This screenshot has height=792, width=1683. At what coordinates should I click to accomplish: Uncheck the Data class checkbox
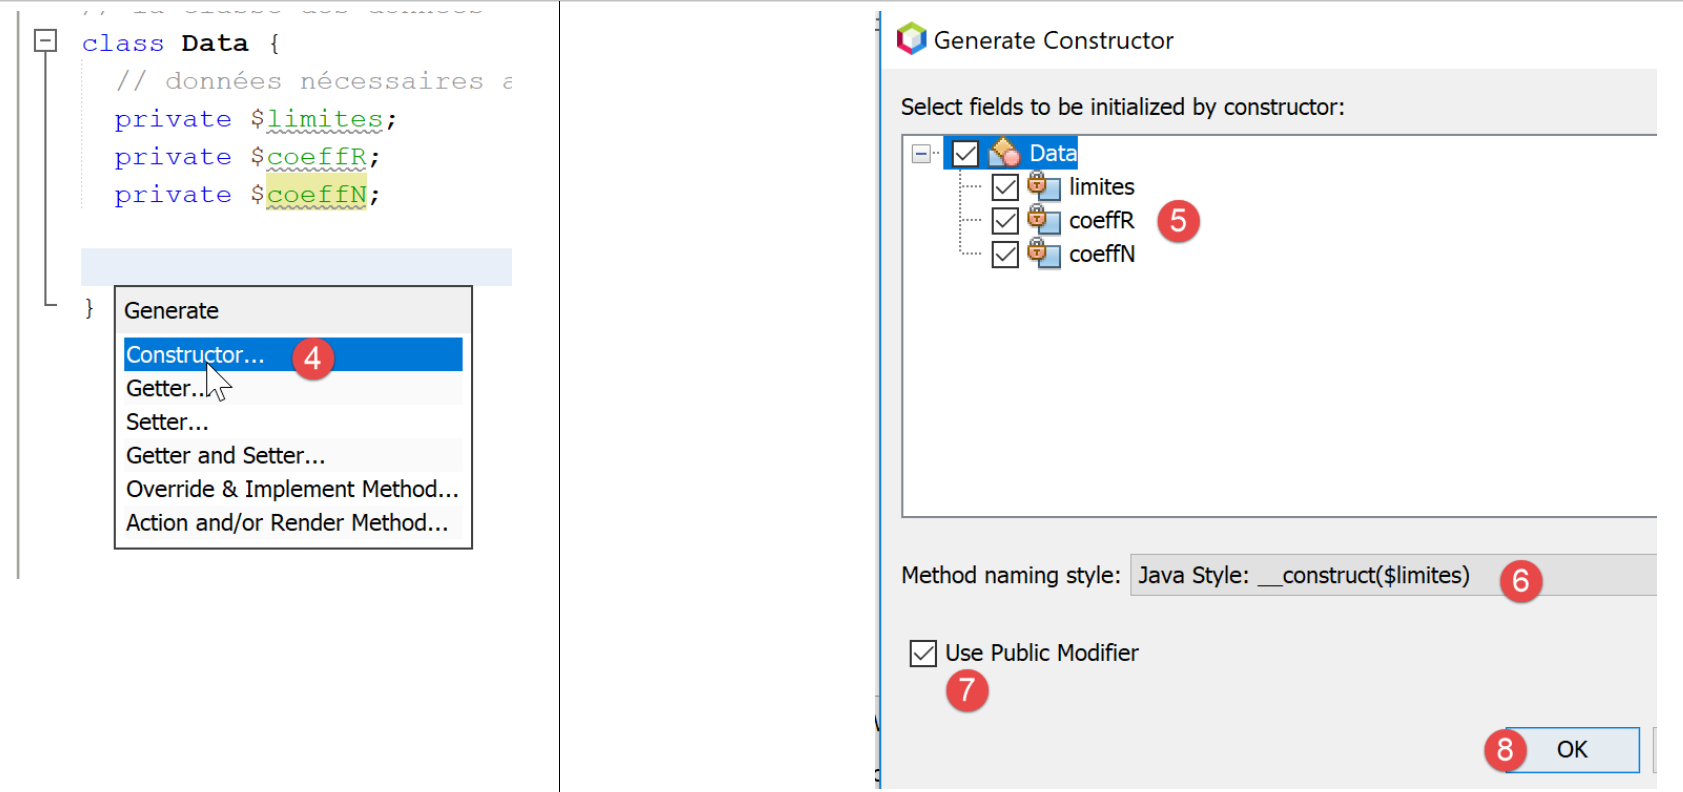pos(965,153)
